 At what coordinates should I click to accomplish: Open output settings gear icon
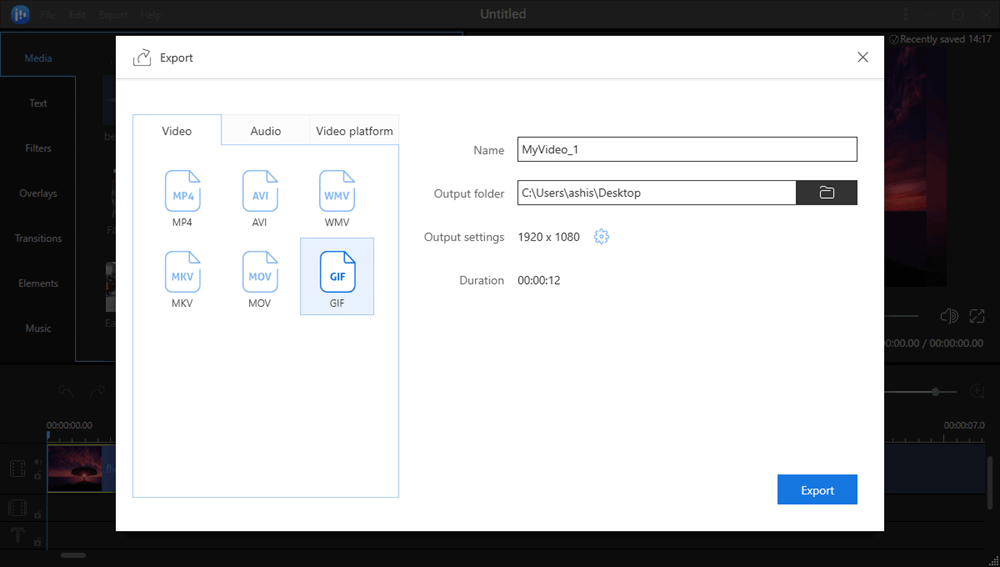pos(601,237)
